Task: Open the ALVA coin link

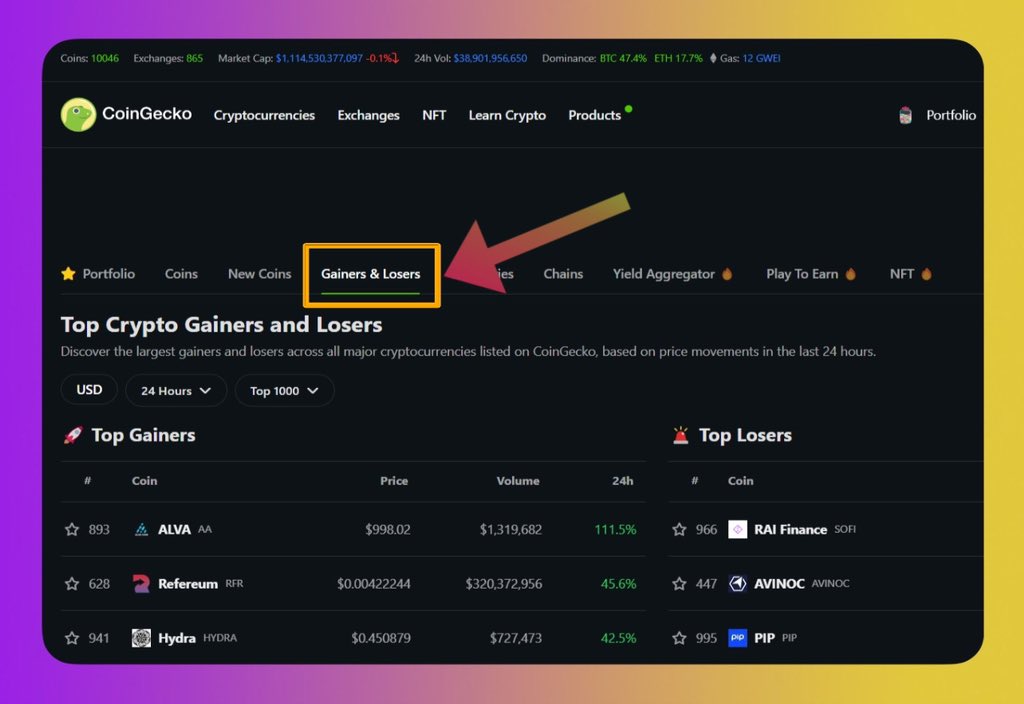Action: (x=174, y=529)
